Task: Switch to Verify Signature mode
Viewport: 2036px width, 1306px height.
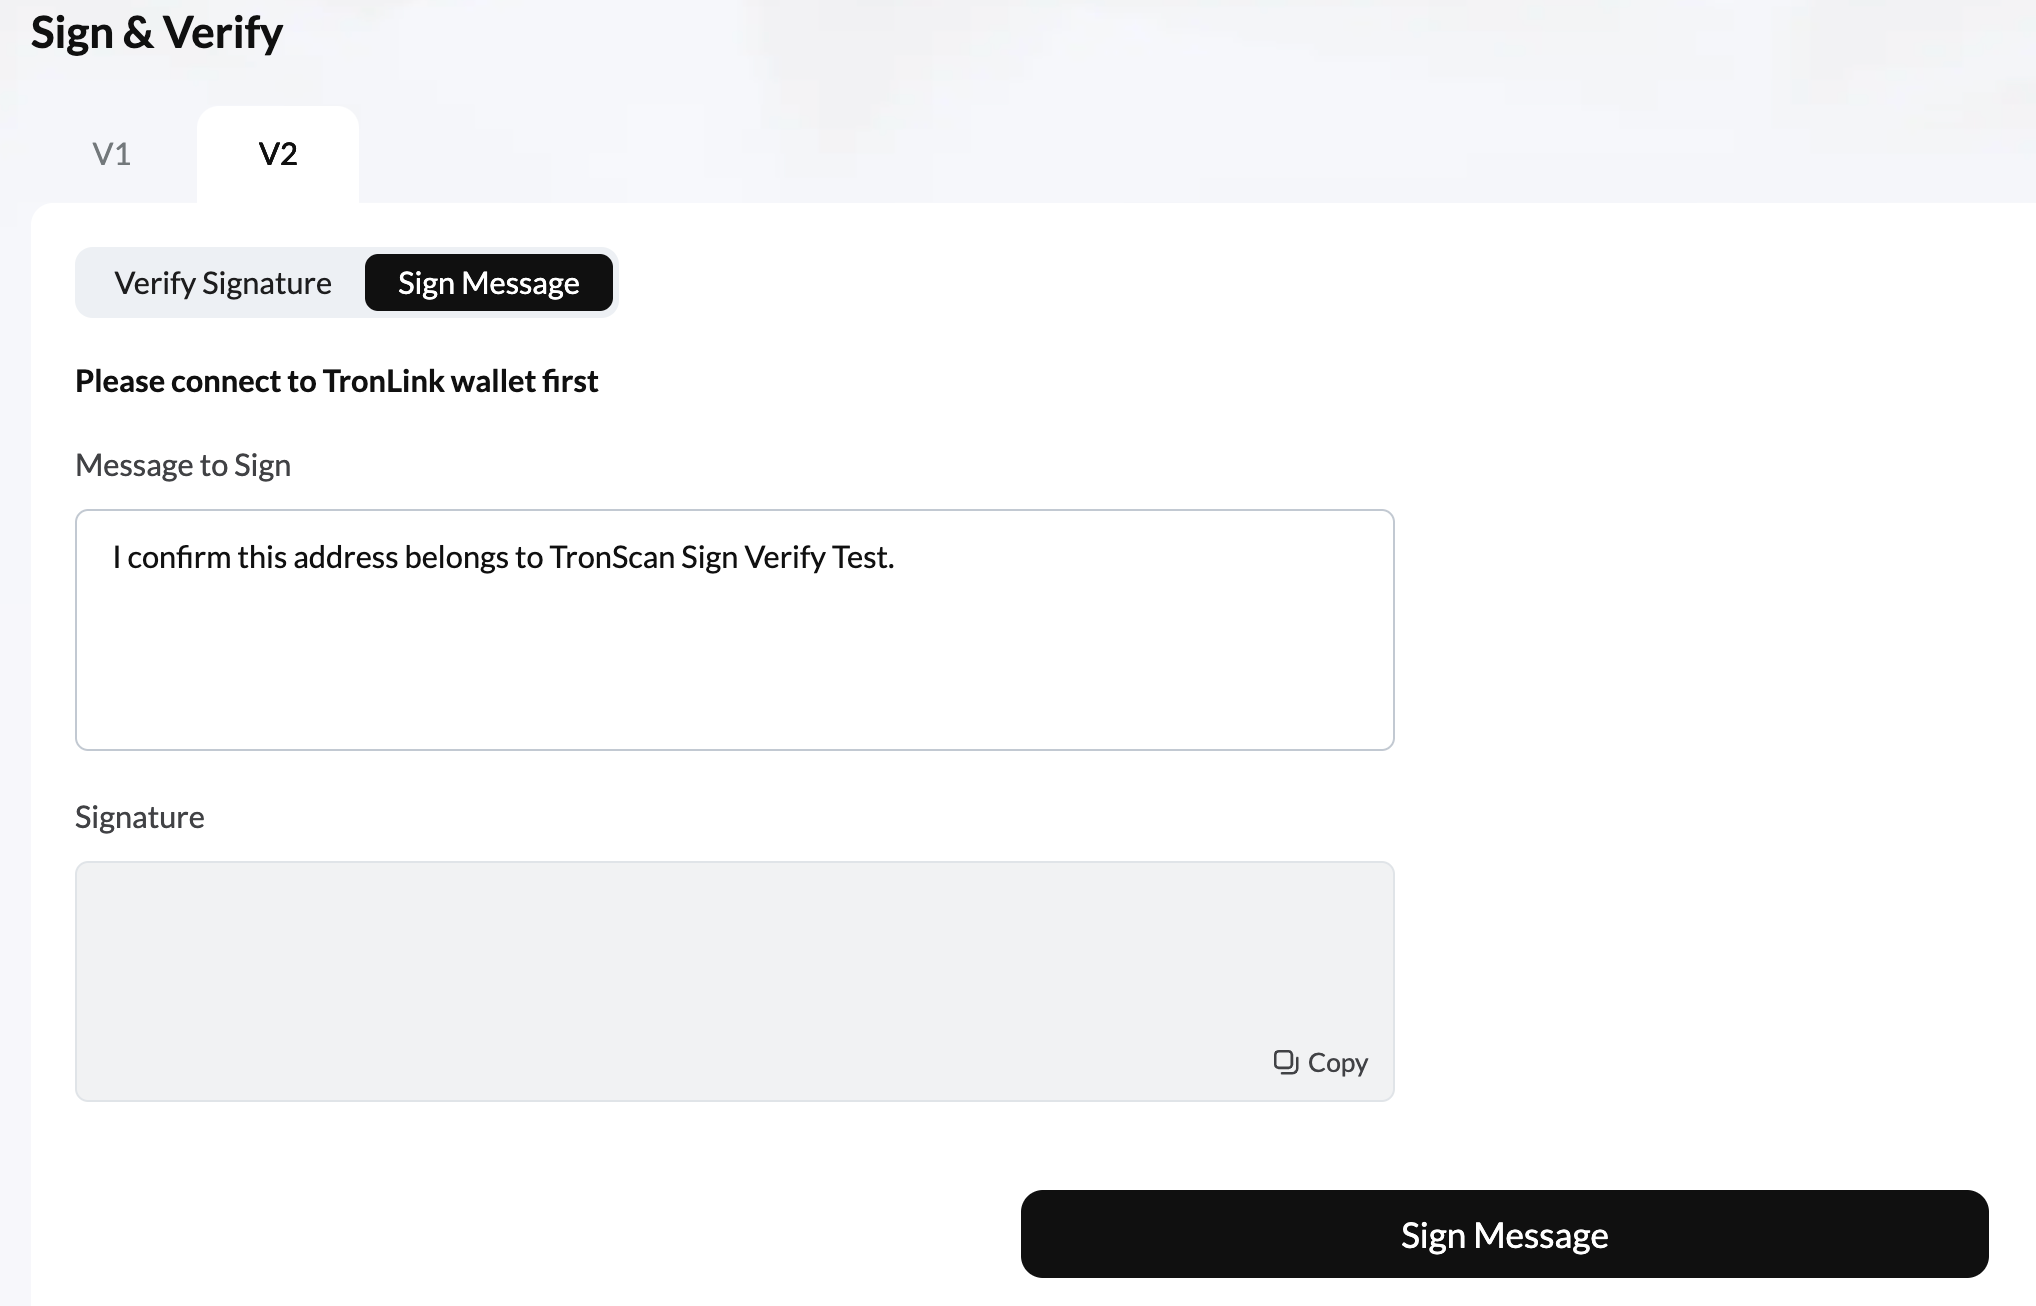Action: [223, 283]
